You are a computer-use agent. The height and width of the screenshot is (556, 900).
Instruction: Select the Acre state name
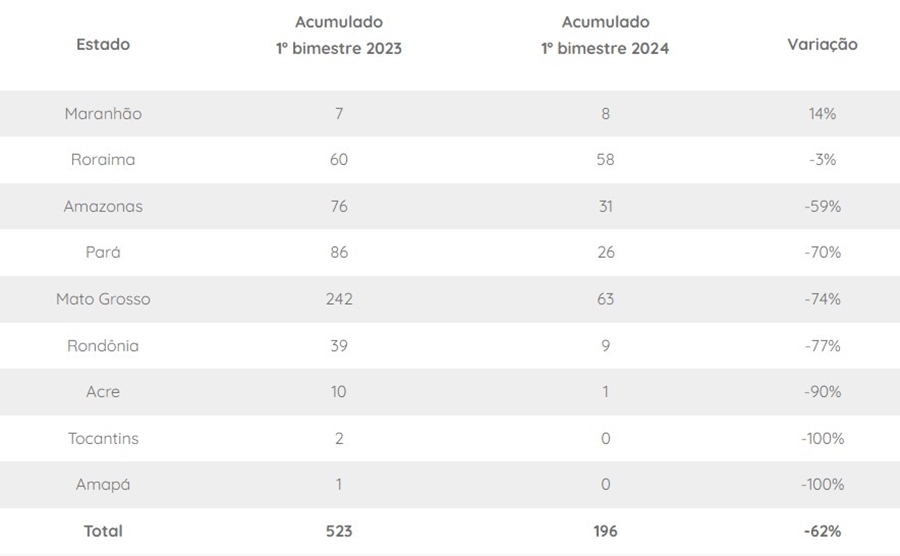pyautogui.click(x=103, y=392)
